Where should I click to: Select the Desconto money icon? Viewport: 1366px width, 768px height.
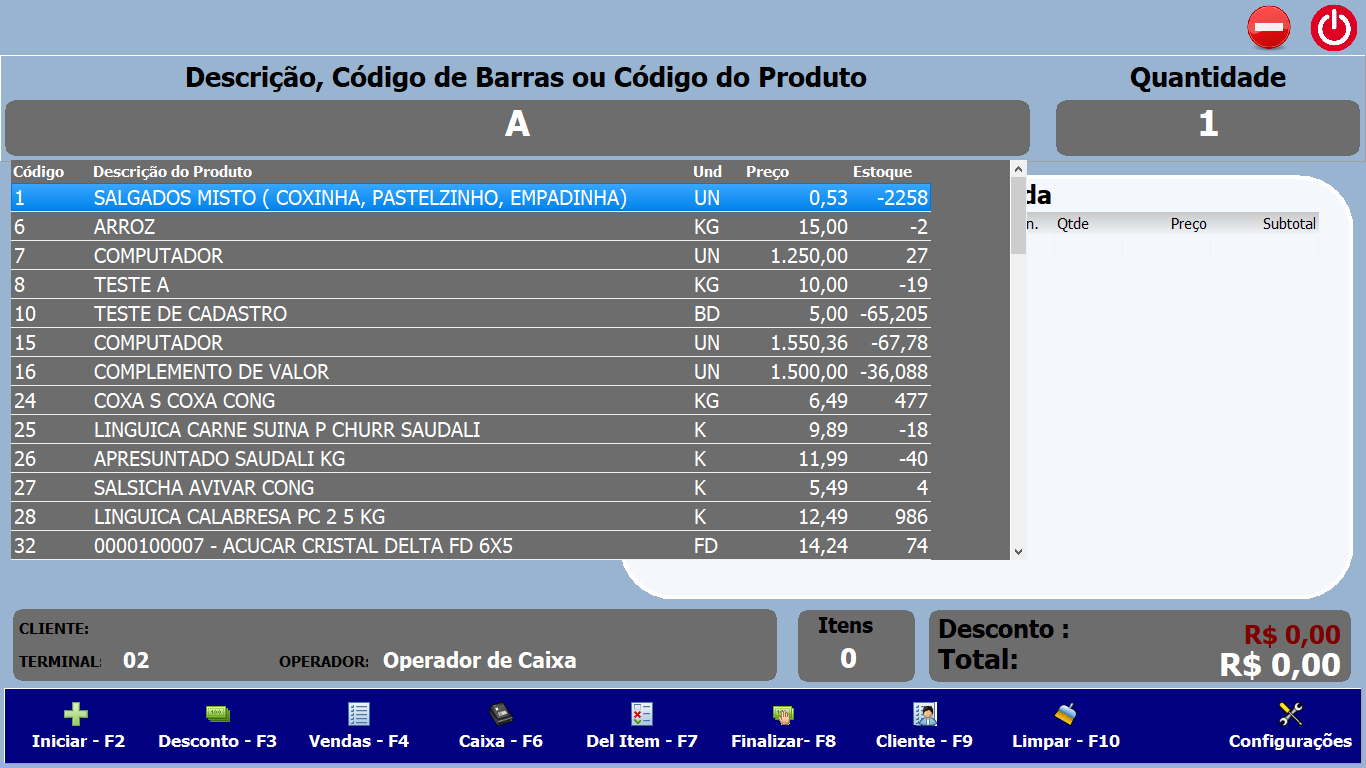coord(218,714)
